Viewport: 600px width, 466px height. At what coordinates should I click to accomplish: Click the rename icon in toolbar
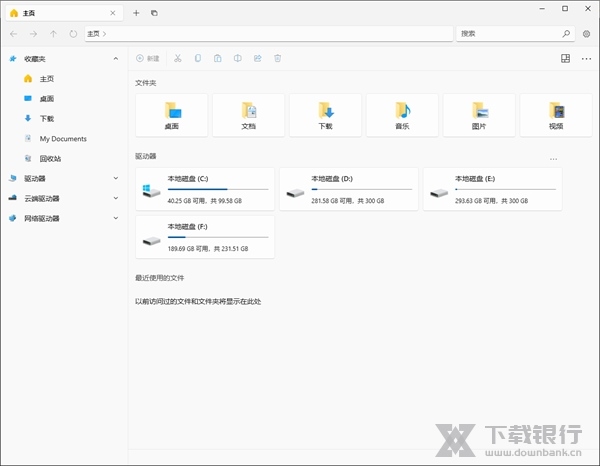click(238, 58)
